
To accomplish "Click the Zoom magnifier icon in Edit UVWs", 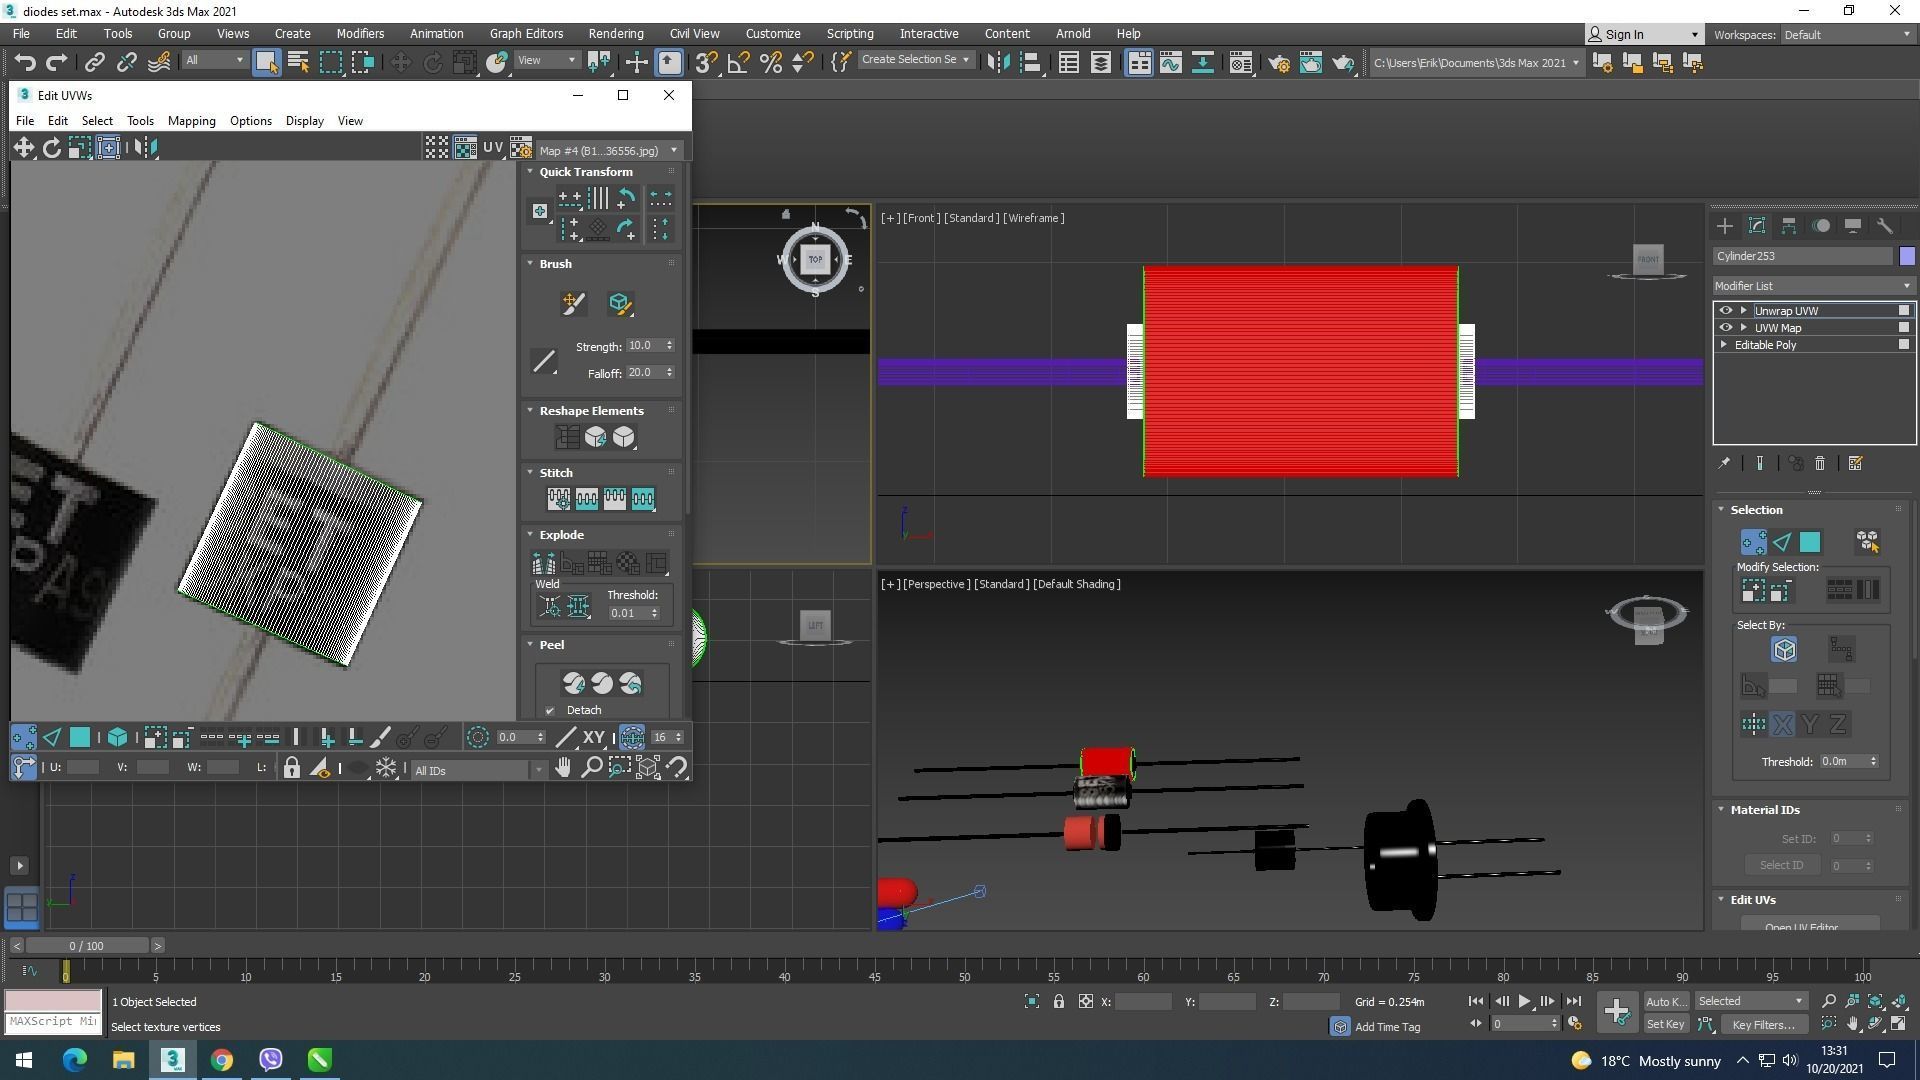I will [x=591, y=768].
